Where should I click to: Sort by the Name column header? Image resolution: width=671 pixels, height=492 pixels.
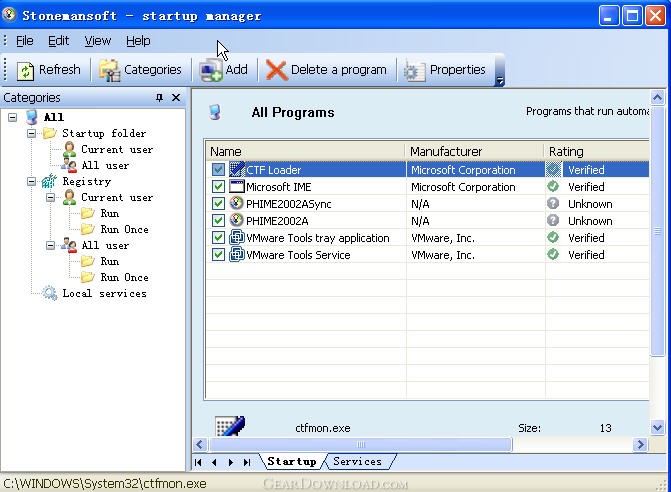click(306, 151)
